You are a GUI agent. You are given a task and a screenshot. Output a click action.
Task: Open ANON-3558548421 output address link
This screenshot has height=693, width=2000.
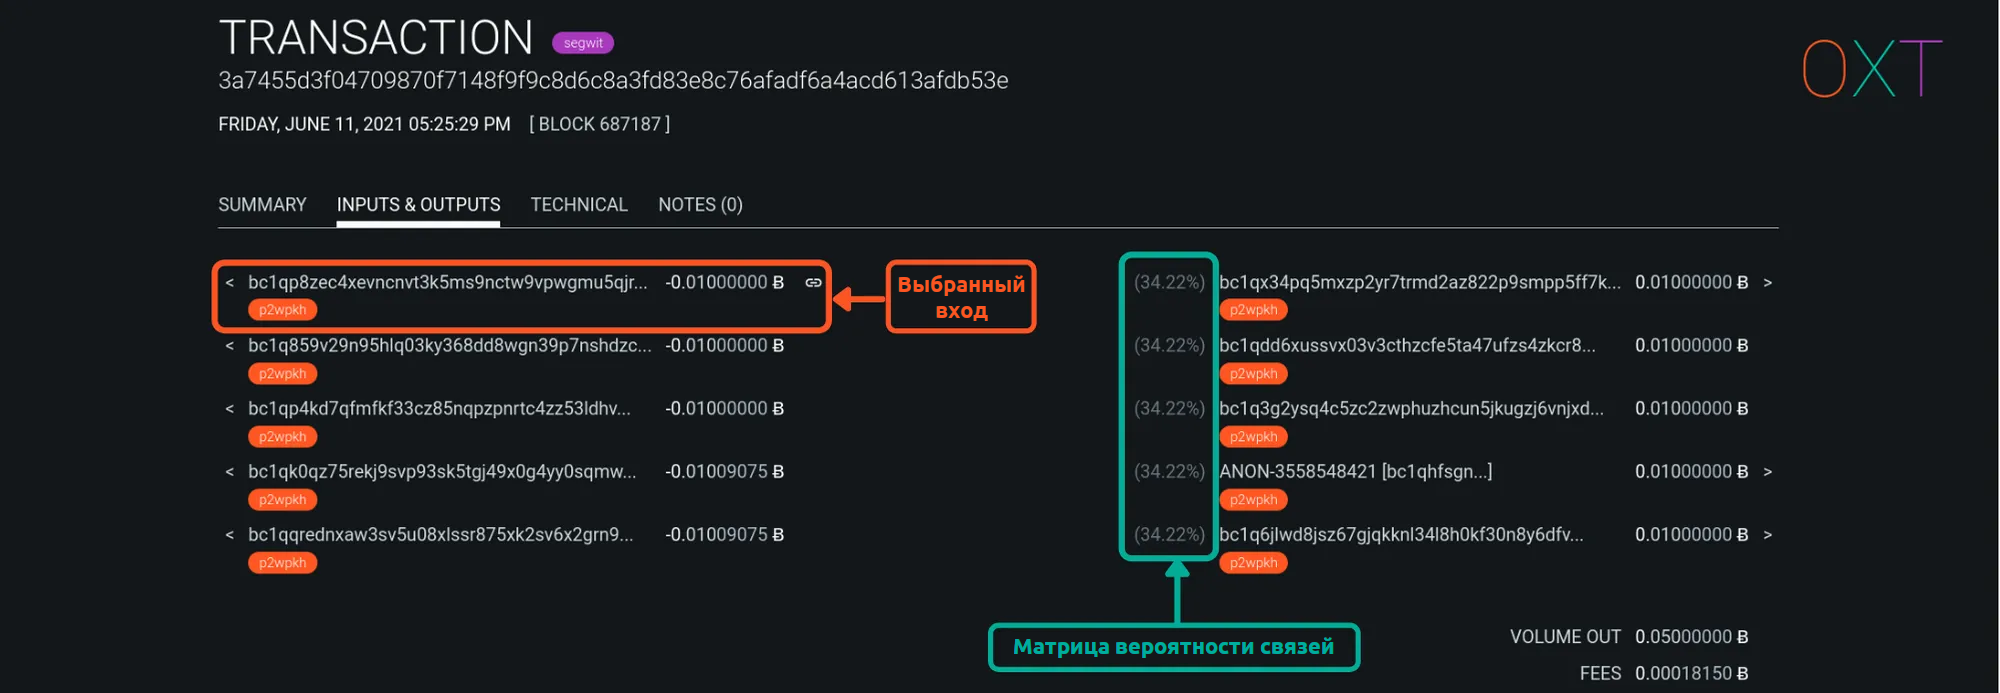coord(1355,472)
